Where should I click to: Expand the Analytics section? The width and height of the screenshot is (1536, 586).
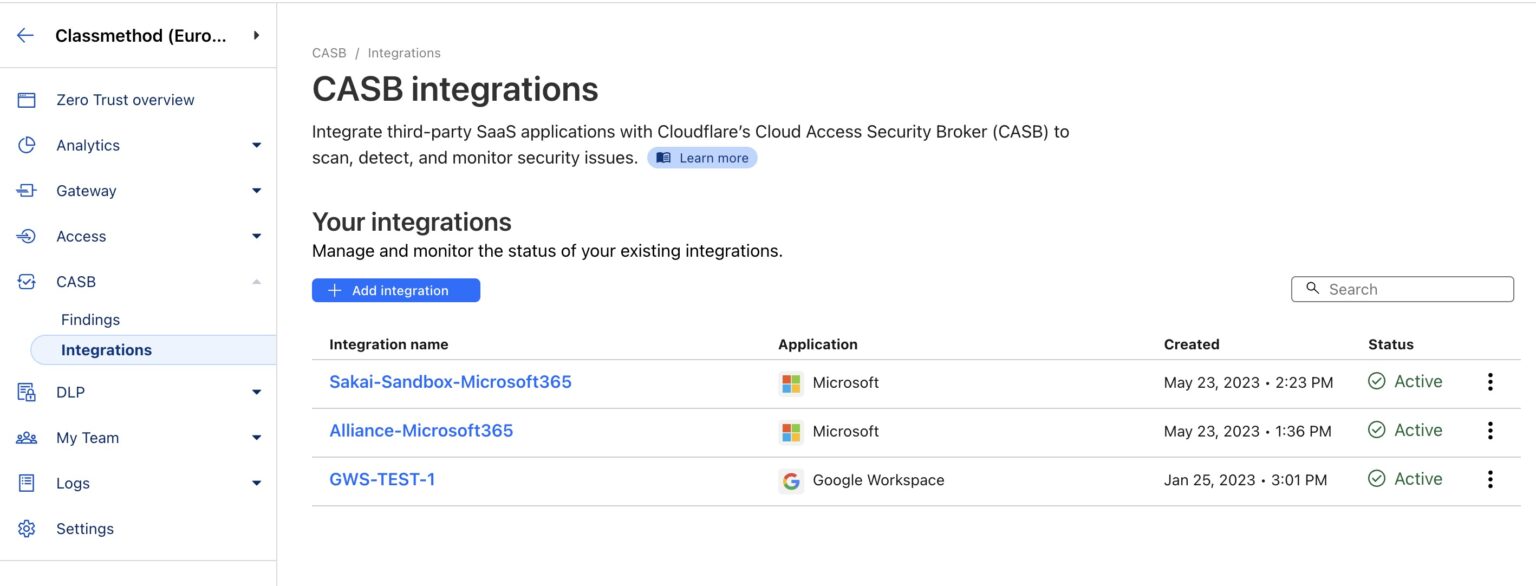click(x=257, y=145)
